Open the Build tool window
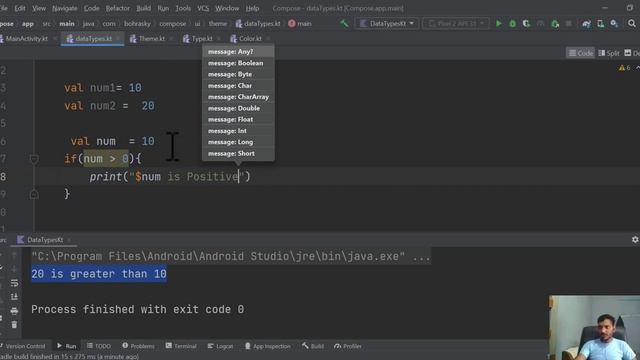The image size is (640, 360). click(313, 346)
